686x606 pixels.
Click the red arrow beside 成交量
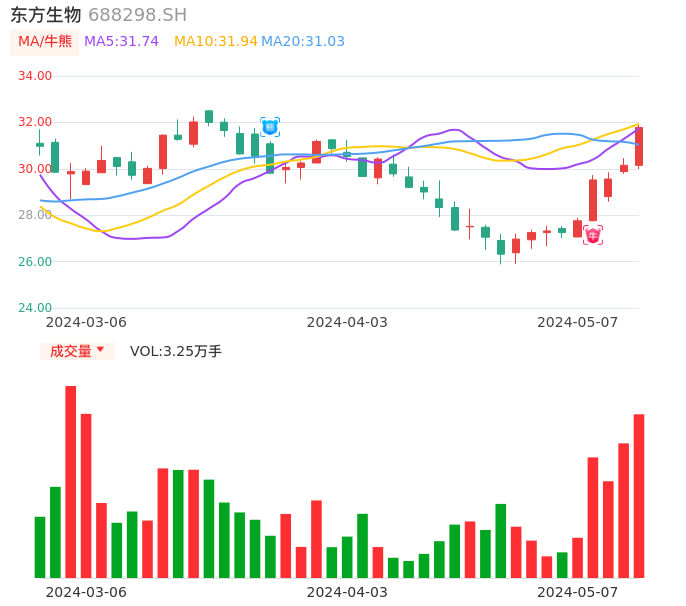(100, 350)
